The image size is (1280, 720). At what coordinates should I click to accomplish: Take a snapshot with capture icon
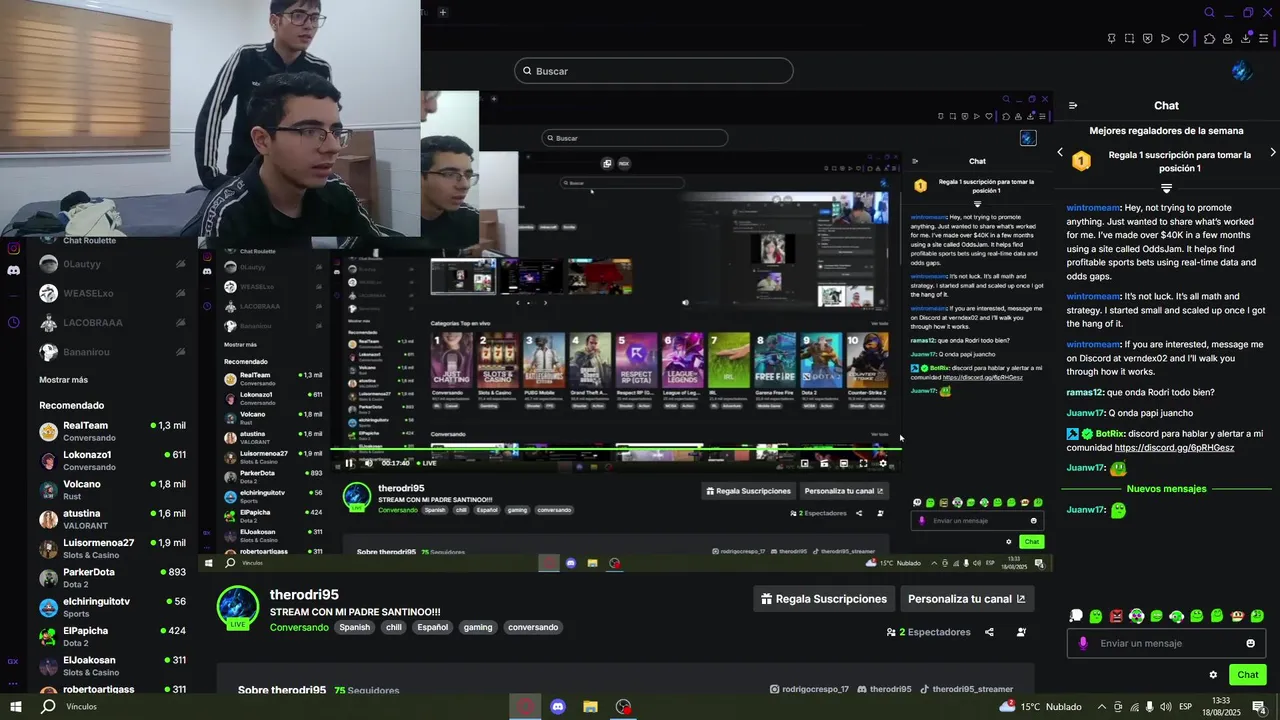[x=1129, y=39]
